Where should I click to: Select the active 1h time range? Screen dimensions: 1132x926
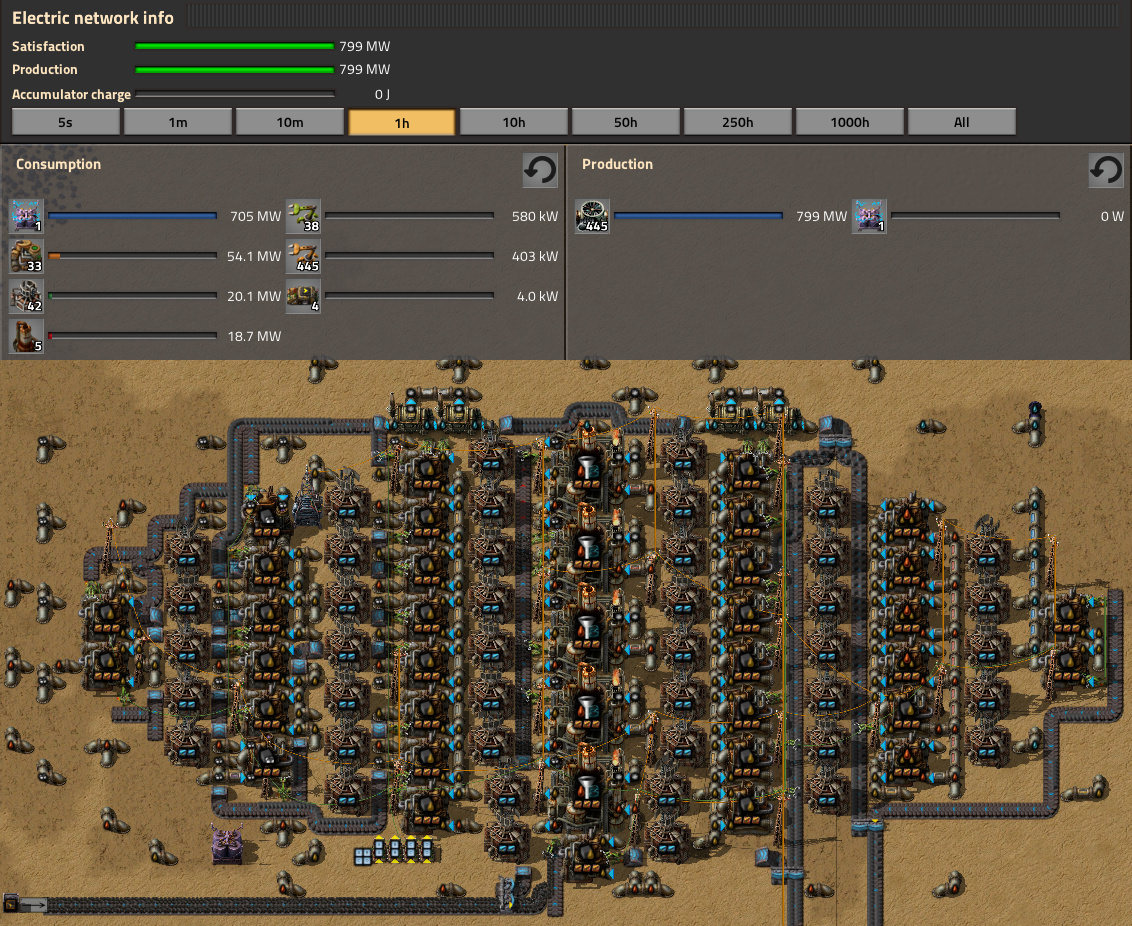(401, 122)
